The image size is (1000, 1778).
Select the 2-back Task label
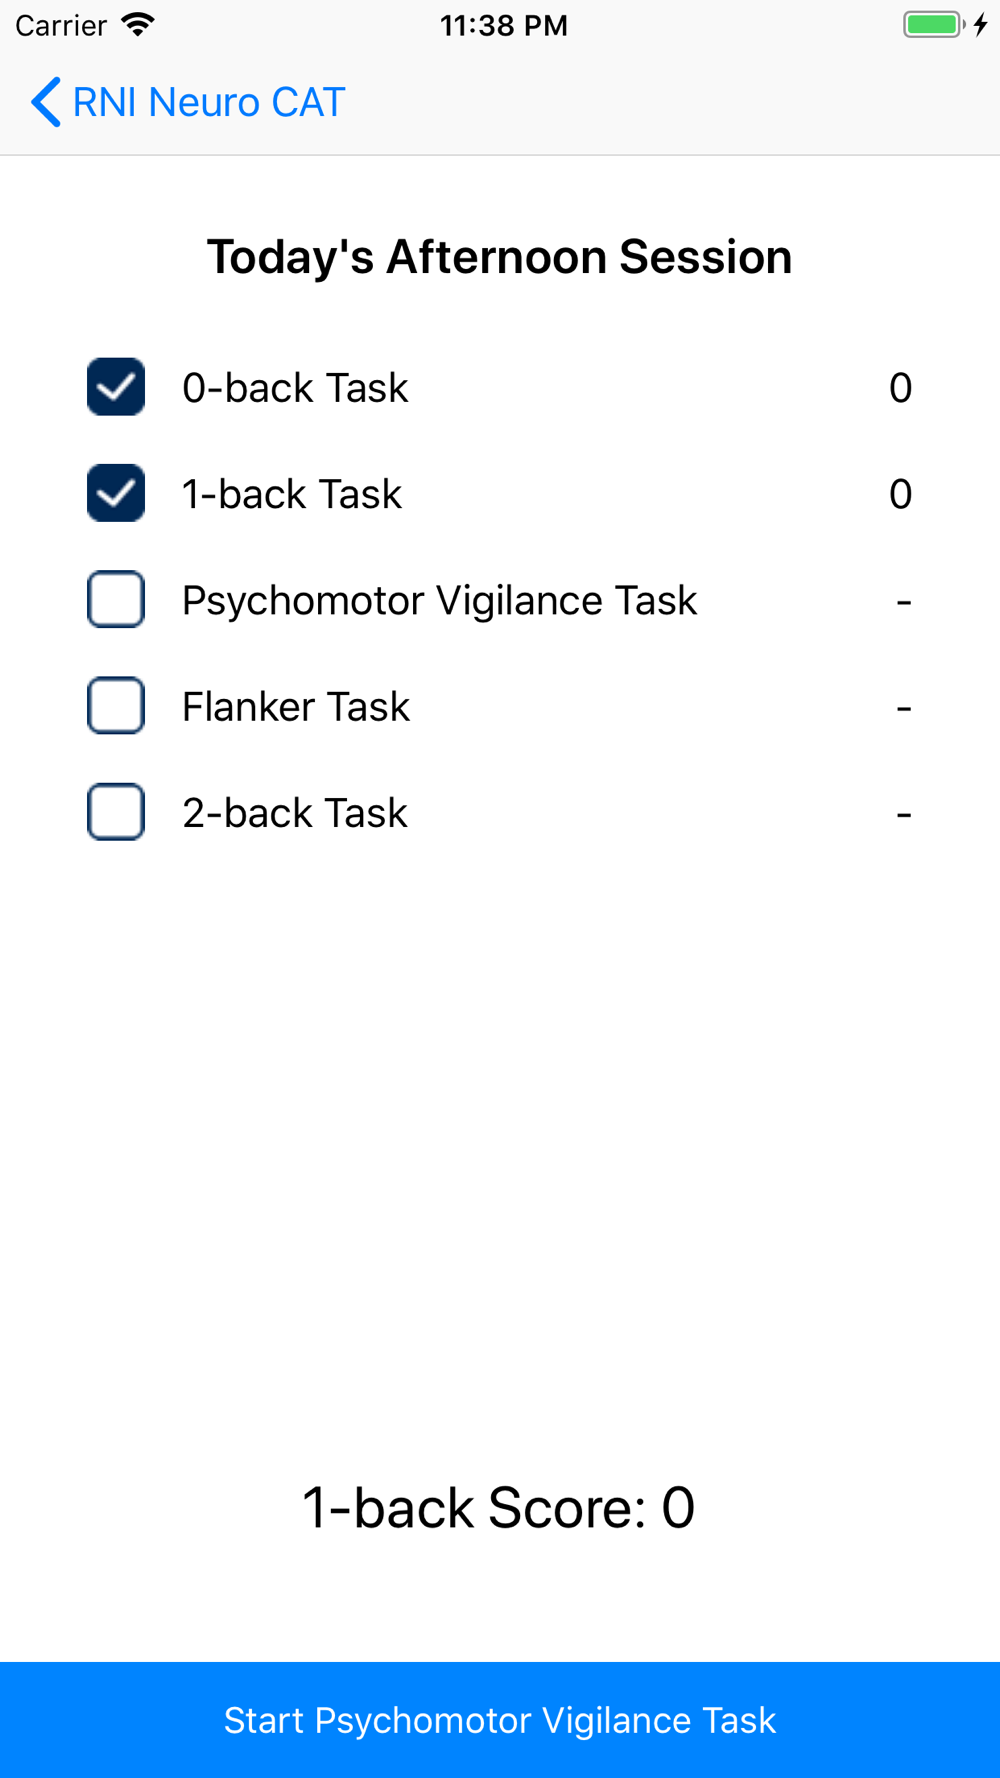tap(295, 813)
